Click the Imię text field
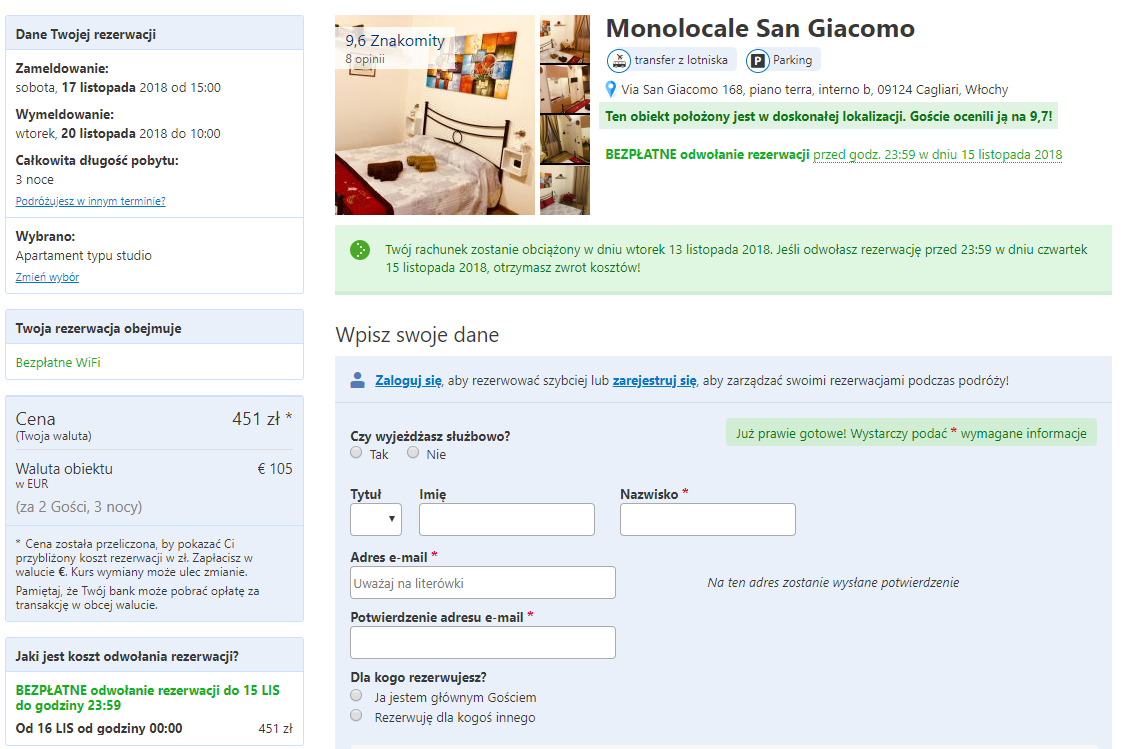Screen dimensions: 1127x749 click(507, 519)
